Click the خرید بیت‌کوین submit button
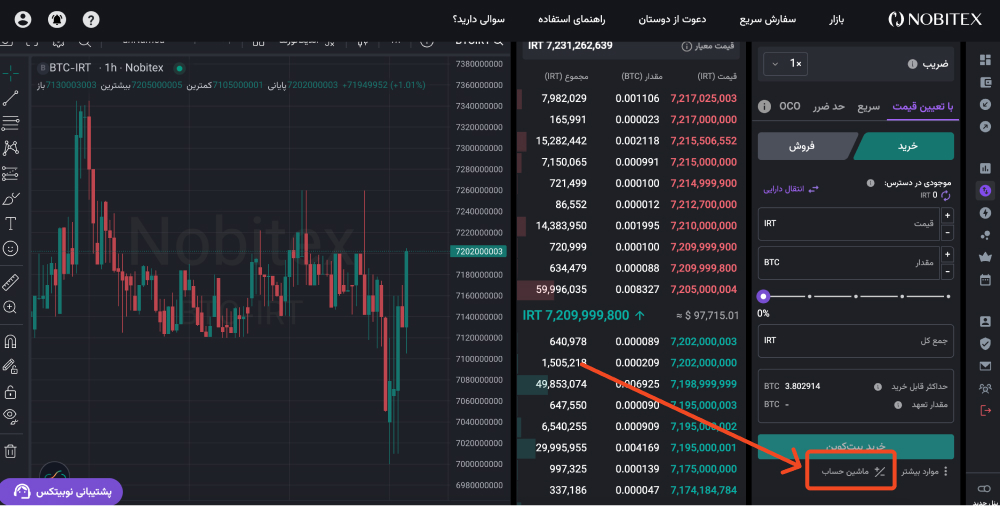1000x506 pixels. pos(856,445)
